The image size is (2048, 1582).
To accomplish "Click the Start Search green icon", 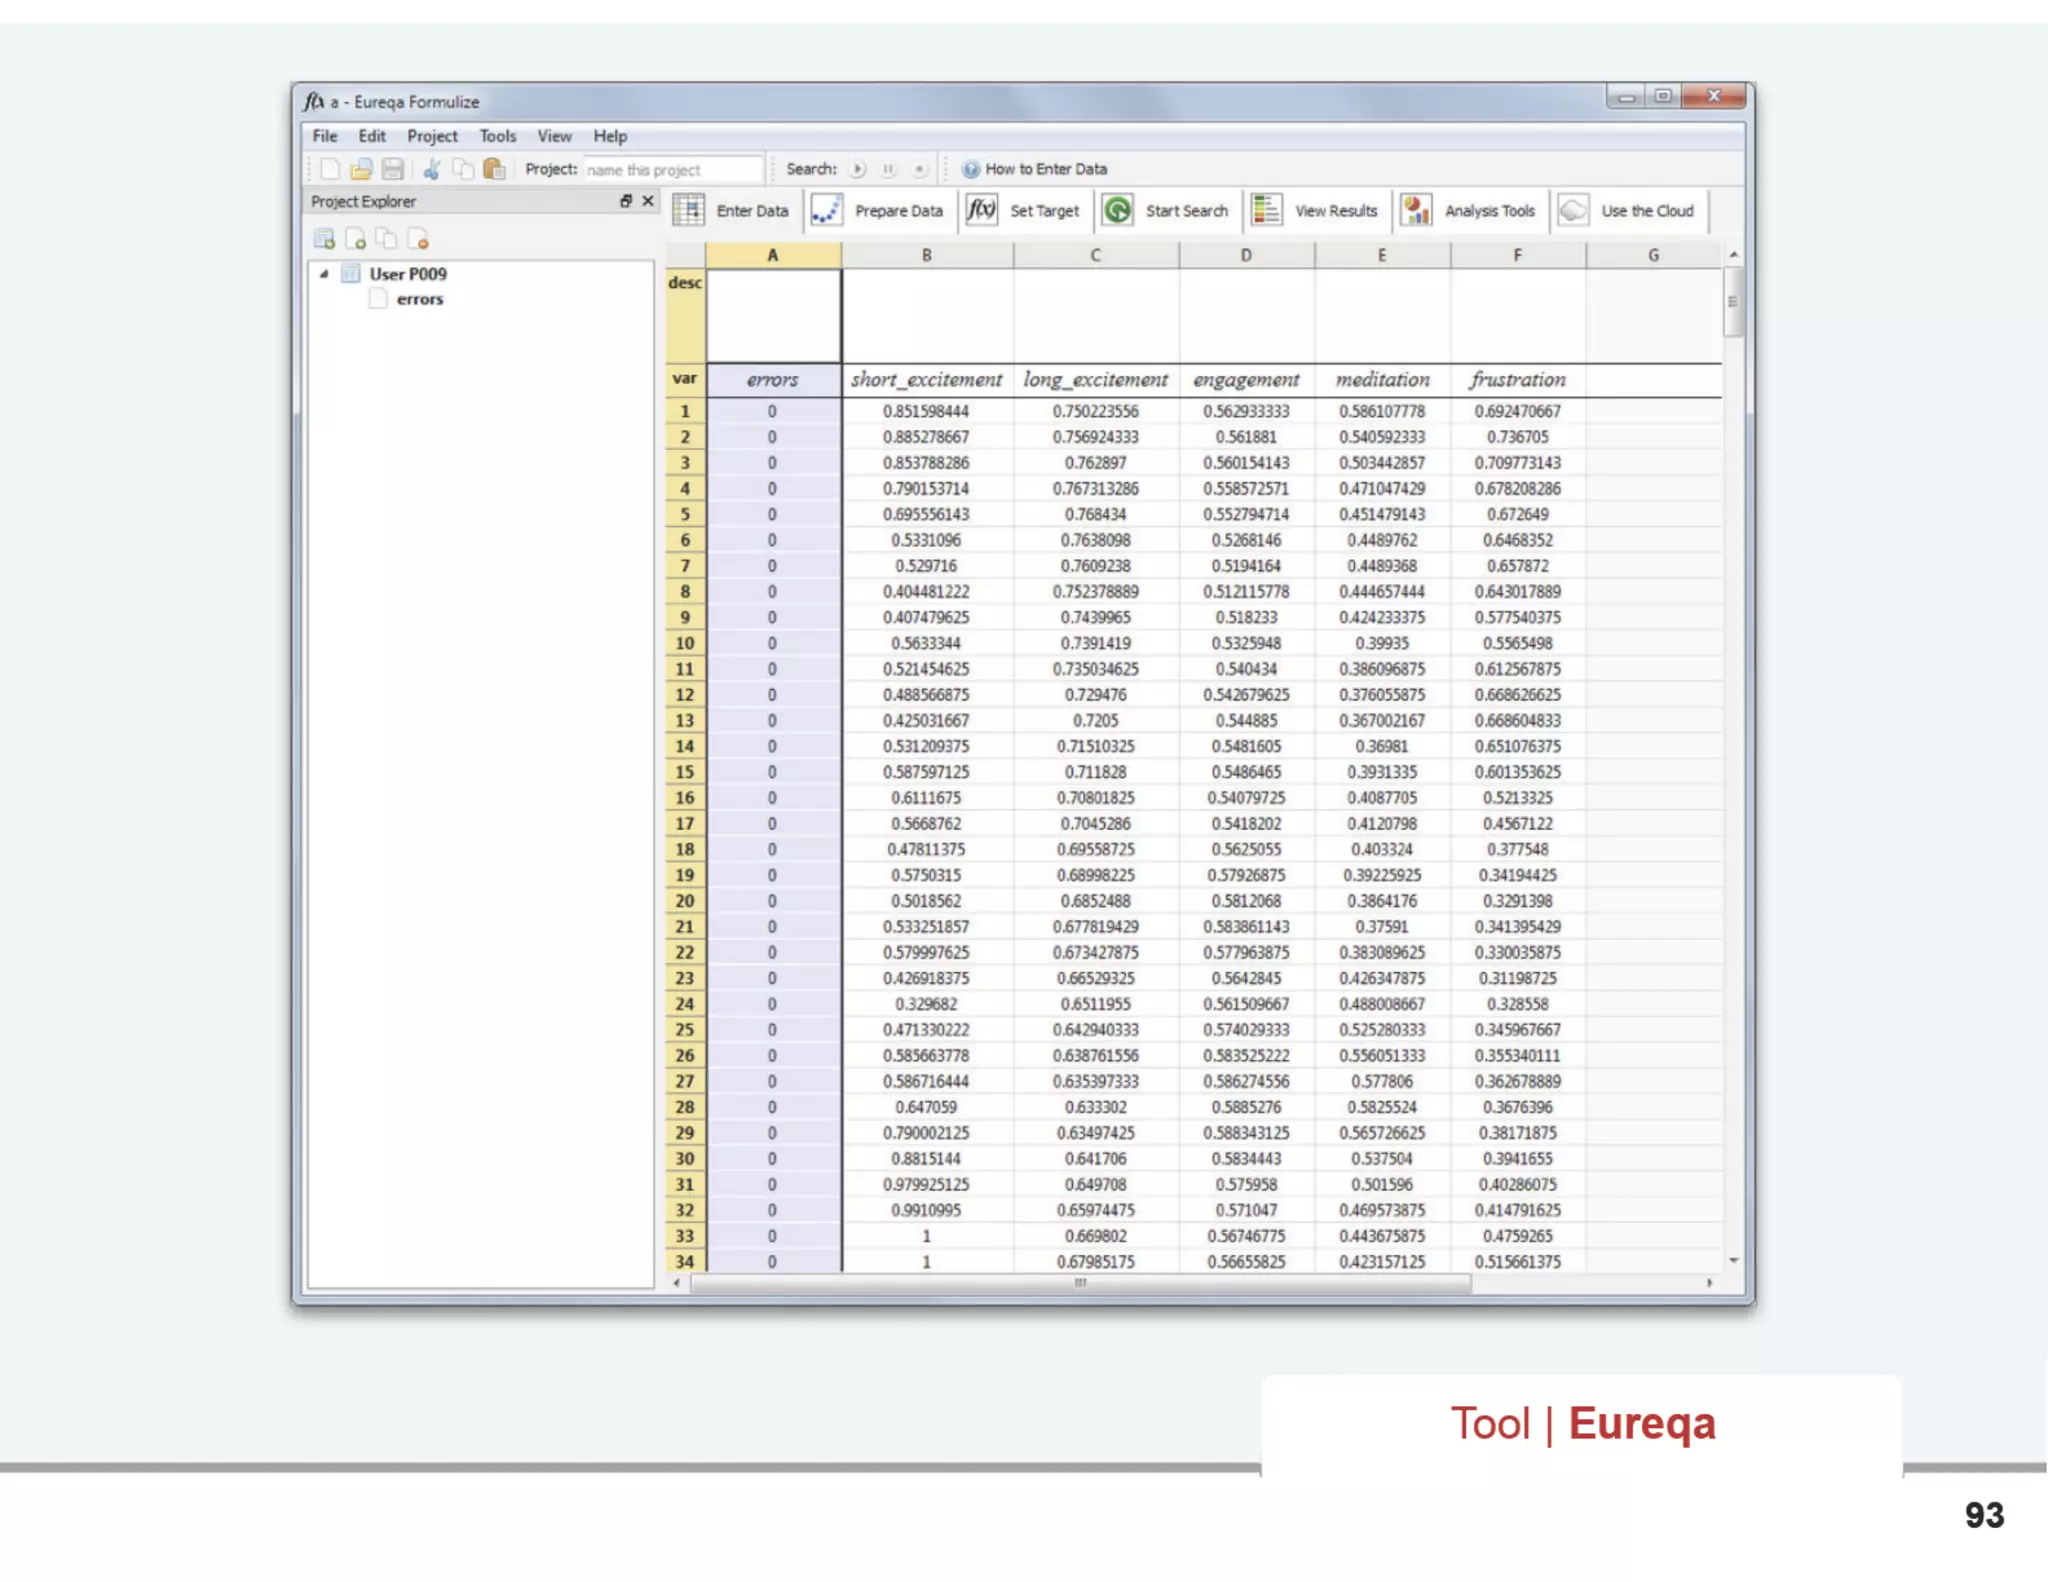I will (x=1118, y=210).
